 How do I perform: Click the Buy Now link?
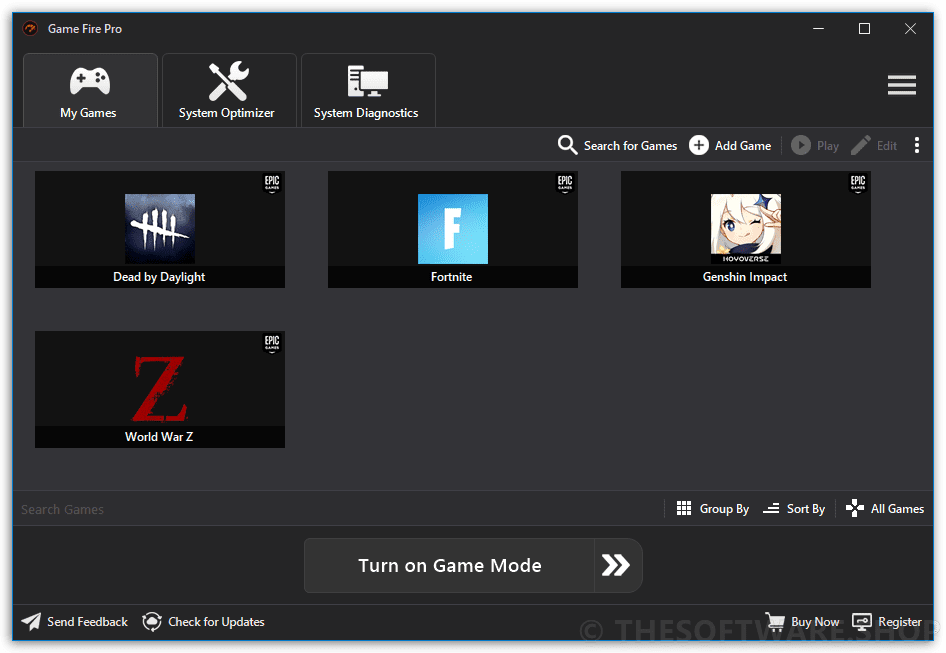(802, 622)
